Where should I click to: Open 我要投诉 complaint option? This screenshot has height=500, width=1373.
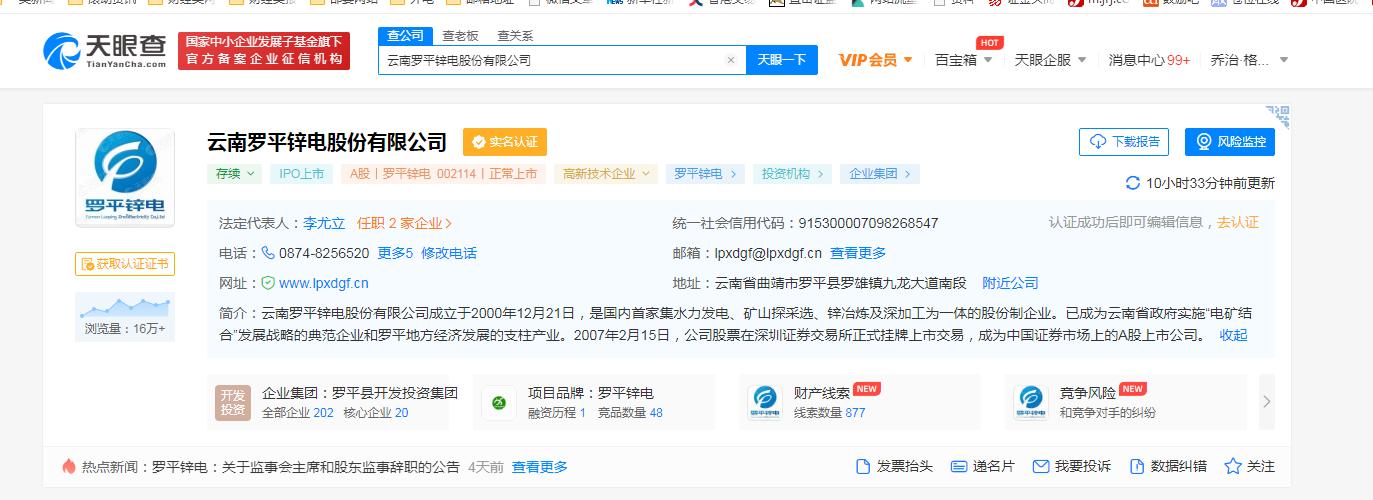point(1071,466)
